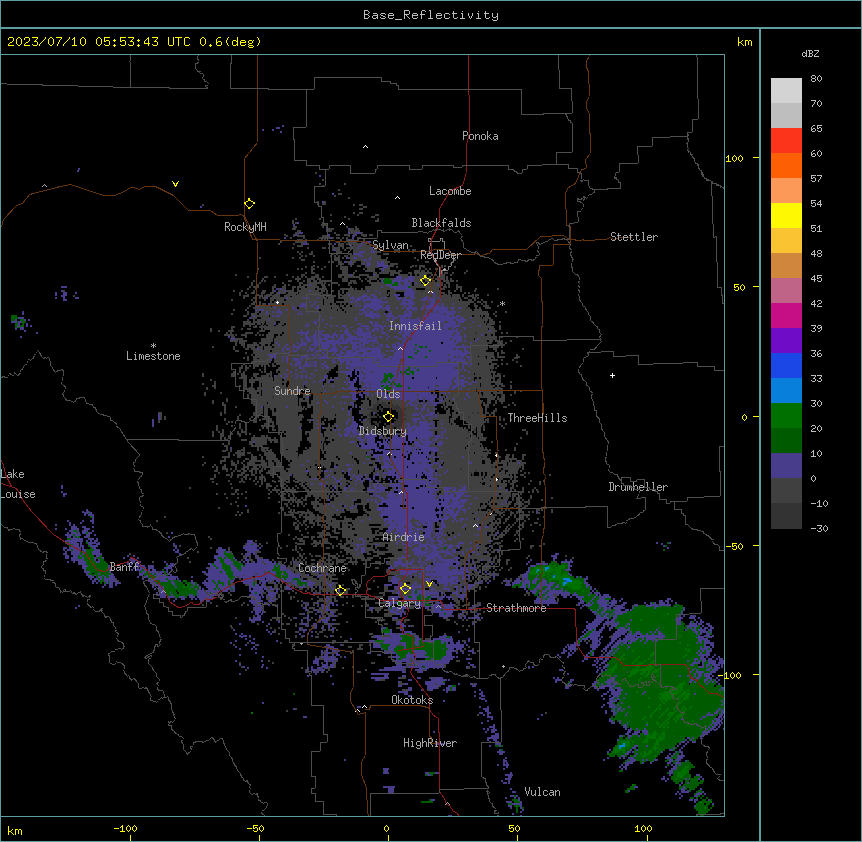Click the Didsbury label
862x842 pixels.
383,431
